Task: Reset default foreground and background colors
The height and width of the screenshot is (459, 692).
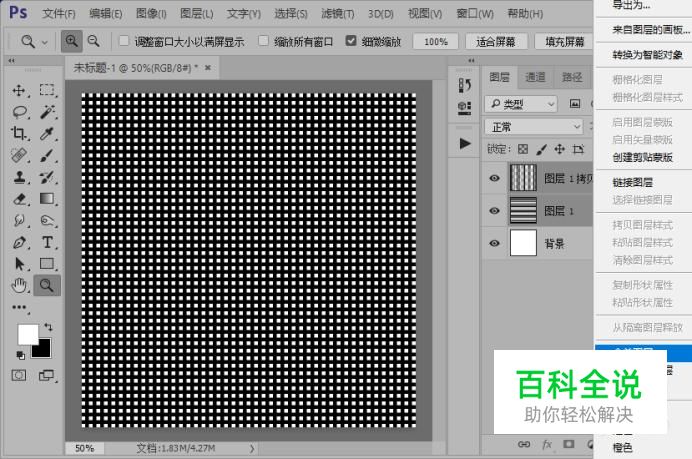Action: click(20, 355)
